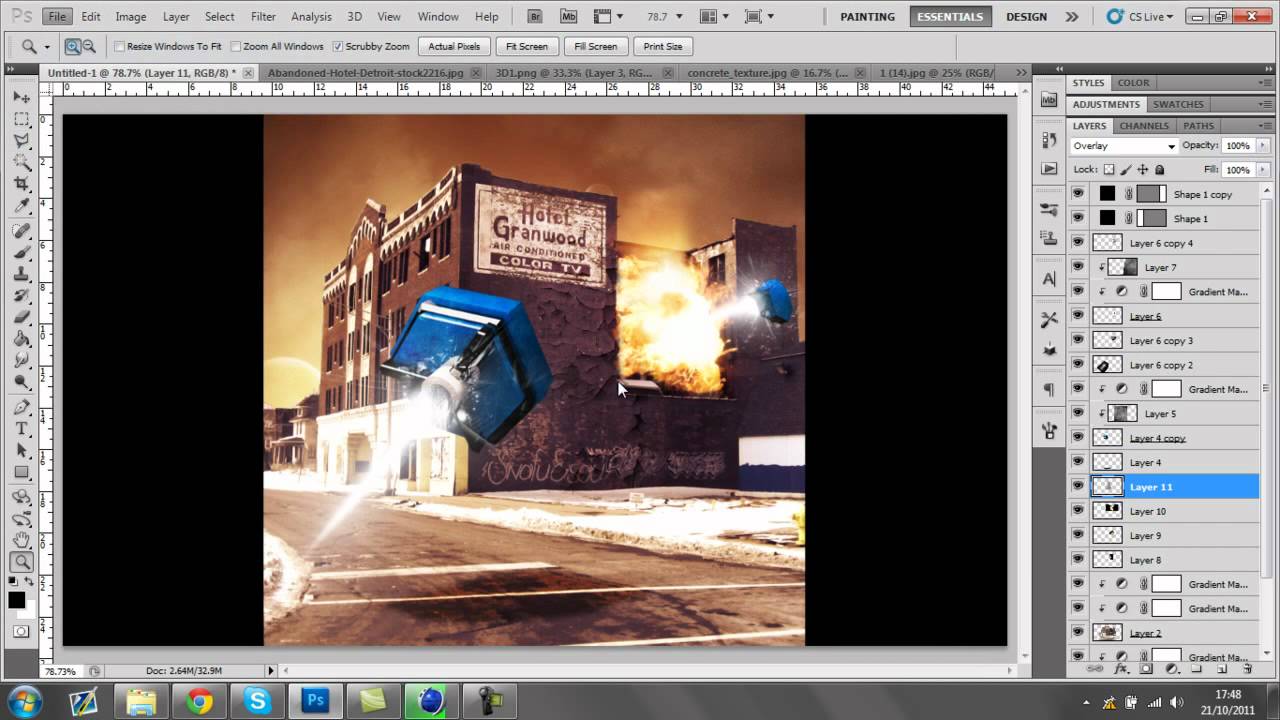This screenshot has height=720, width=1280.
Task: Open the Character panel icon
Action: (1049, 279)
